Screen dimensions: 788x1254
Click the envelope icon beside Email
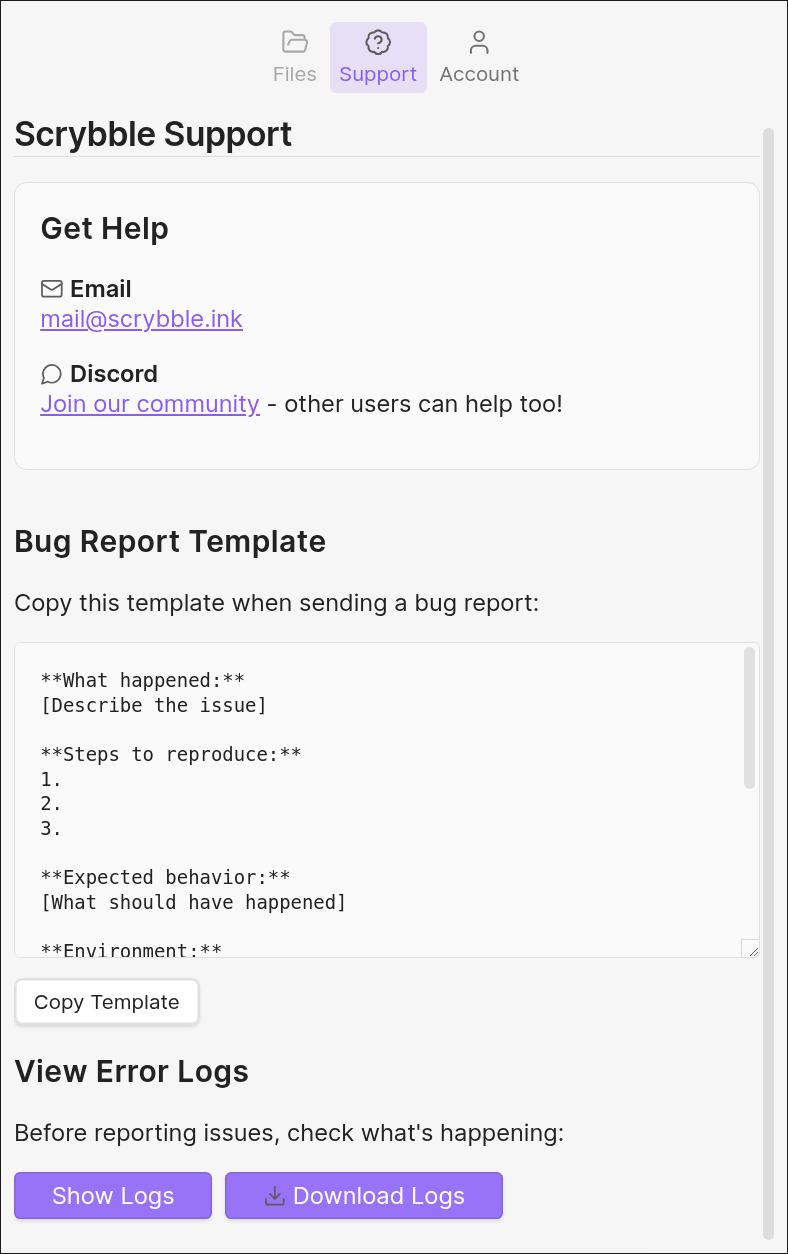coord(52,289)
